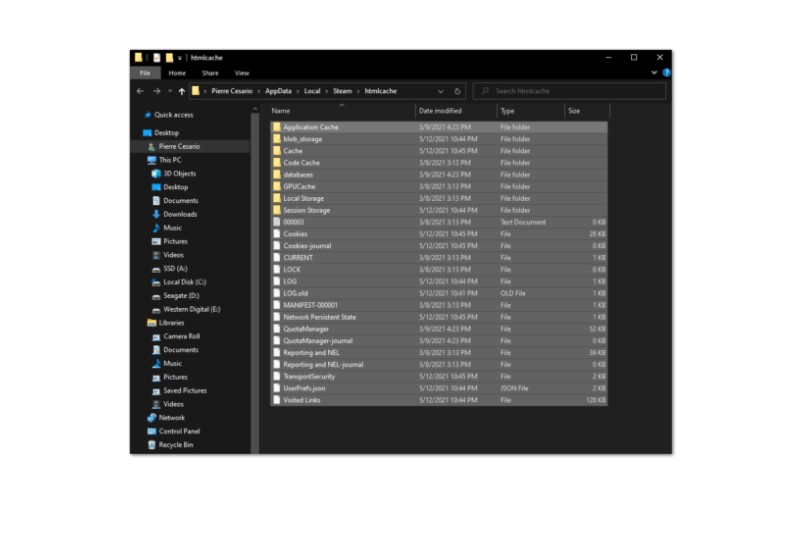
Task: Click the Session Storage folder icon
Action: click(x=277, y=210)
